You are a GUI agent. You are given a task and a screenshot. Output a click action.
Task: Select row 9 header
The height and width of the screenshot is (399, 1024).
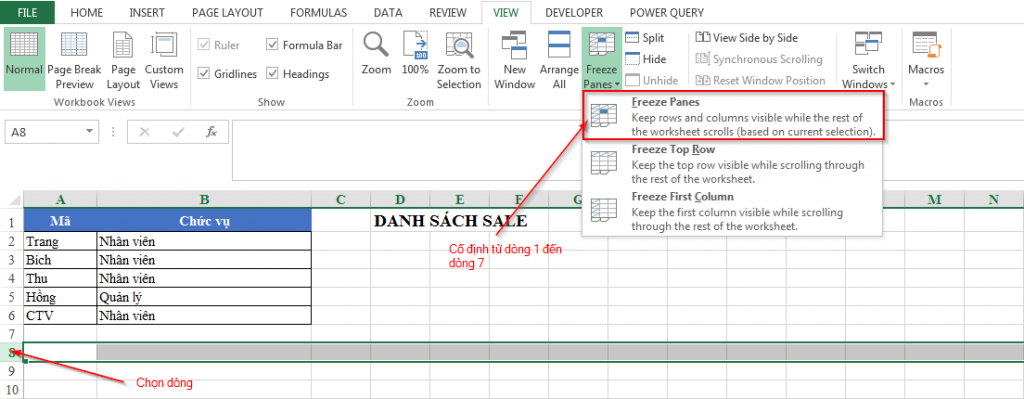point(11,372)
